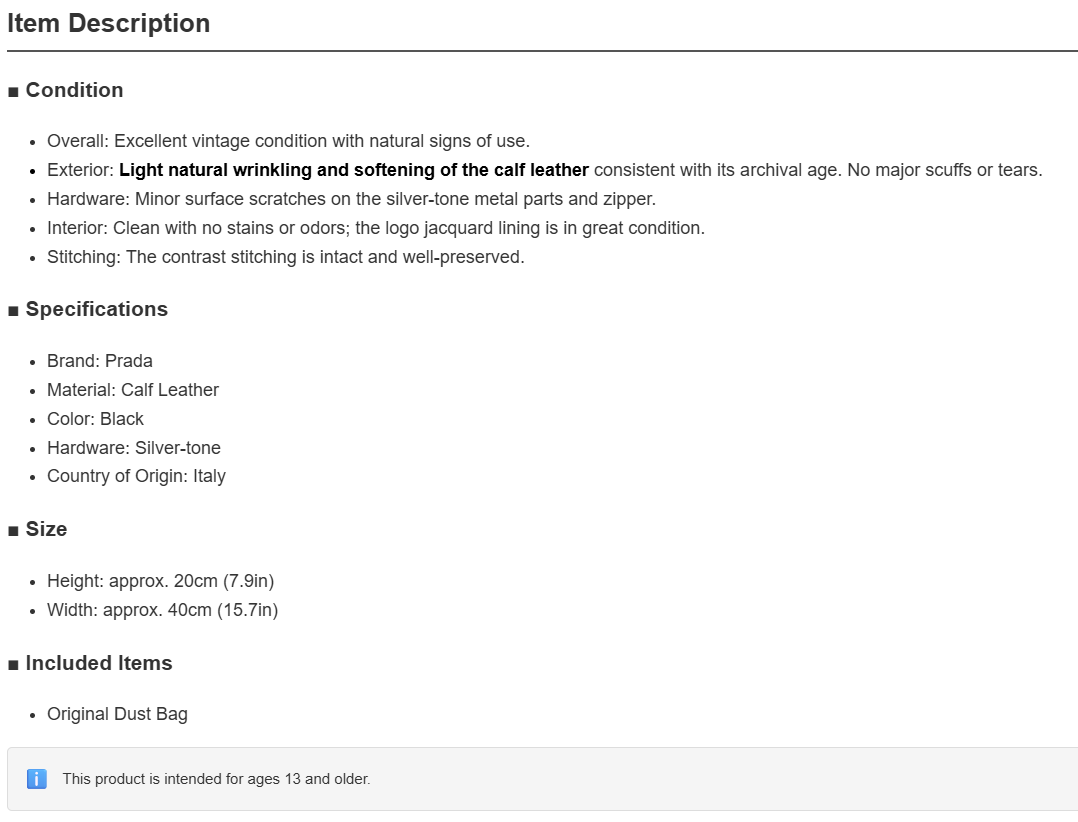The width and height of the screenshot is (1078, 822).
Task: Click the Material: Calf Leather entry
Action: point(133,390)
